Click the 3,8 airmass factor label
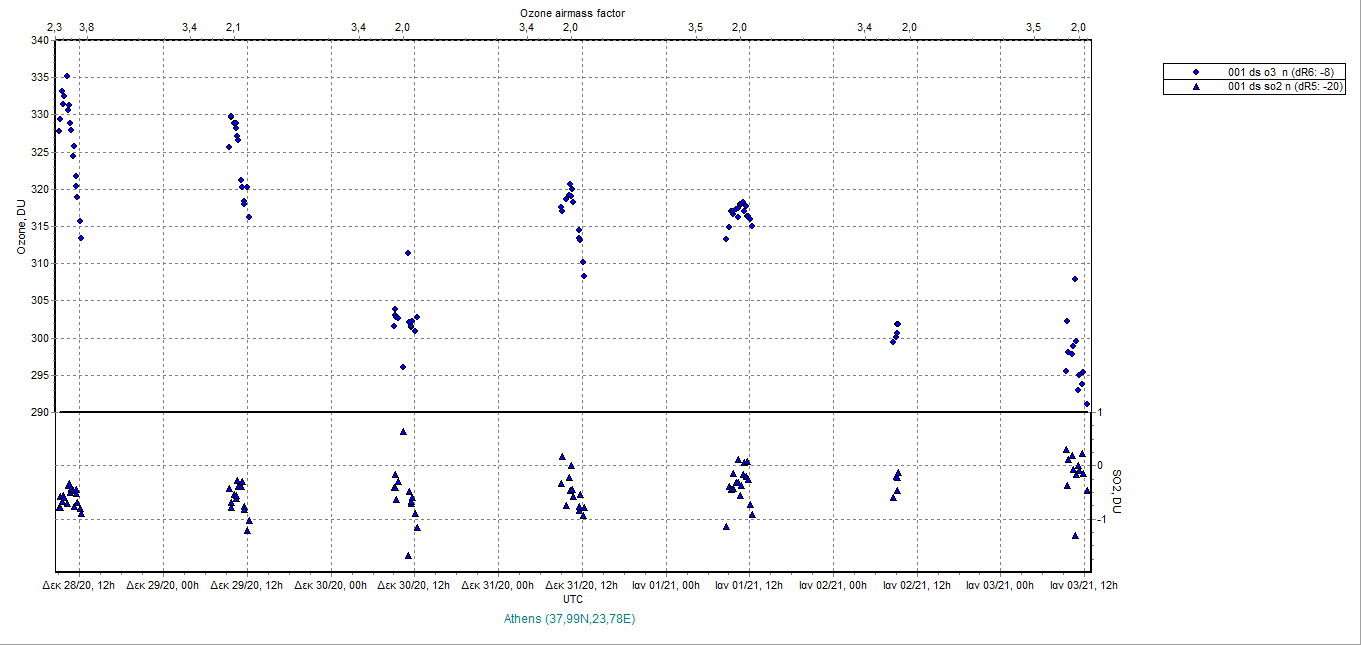Screen dimensions: 1361x645 point(86,27)
